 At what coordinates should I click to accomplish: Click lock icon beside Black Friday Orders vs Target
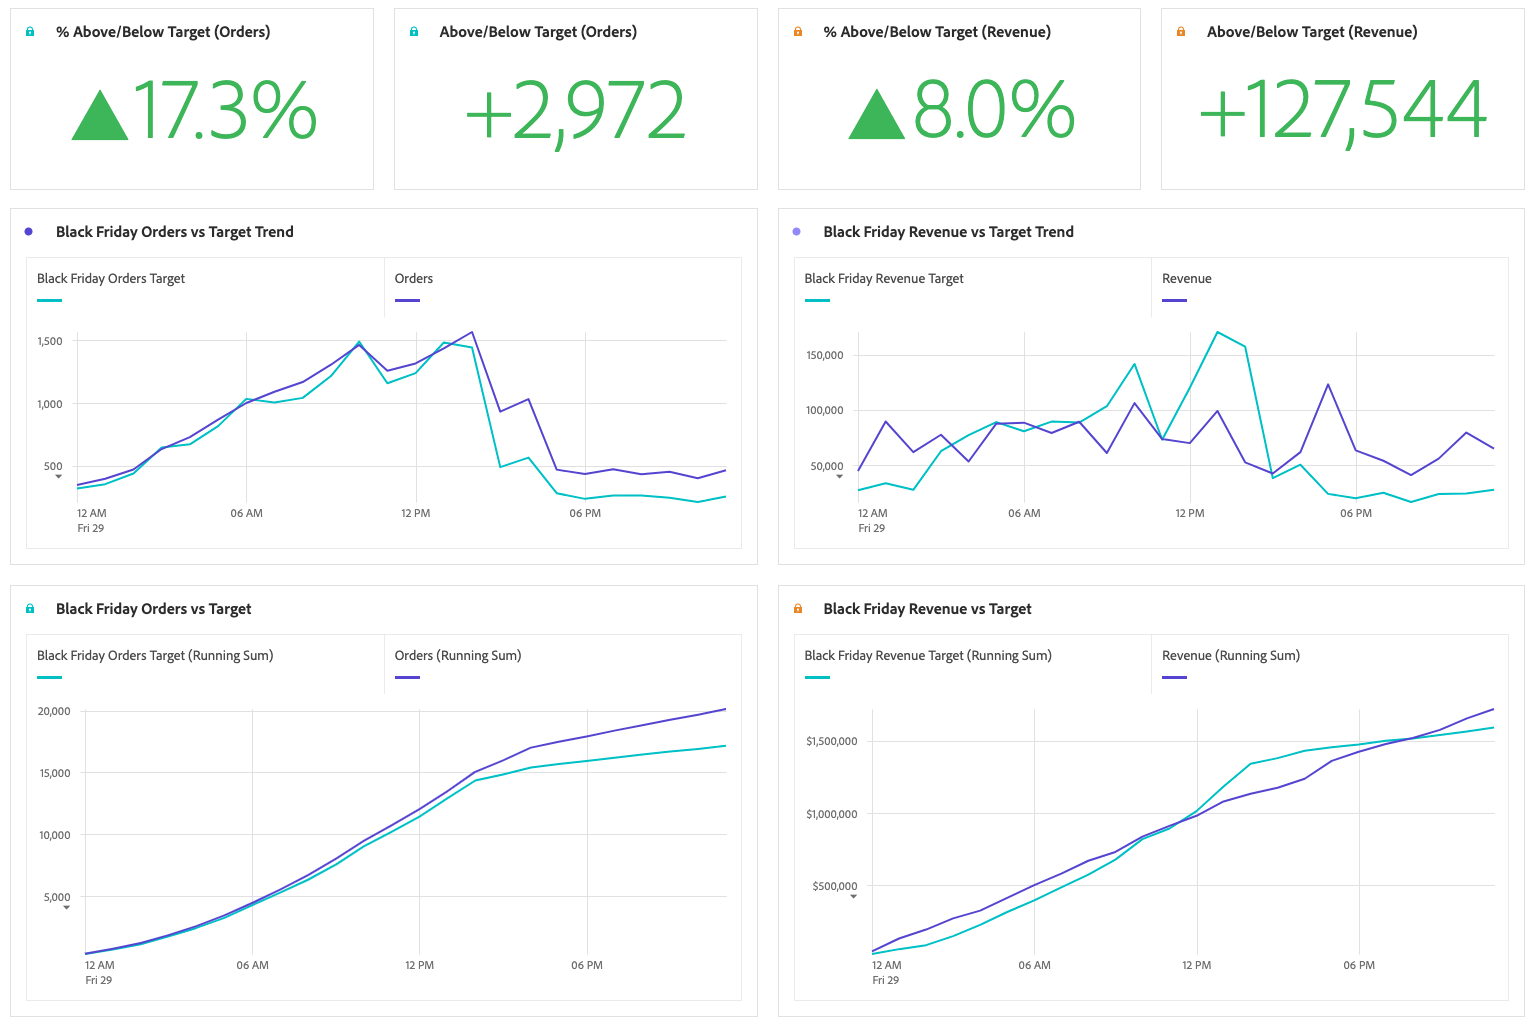click(x=30, y=609)
